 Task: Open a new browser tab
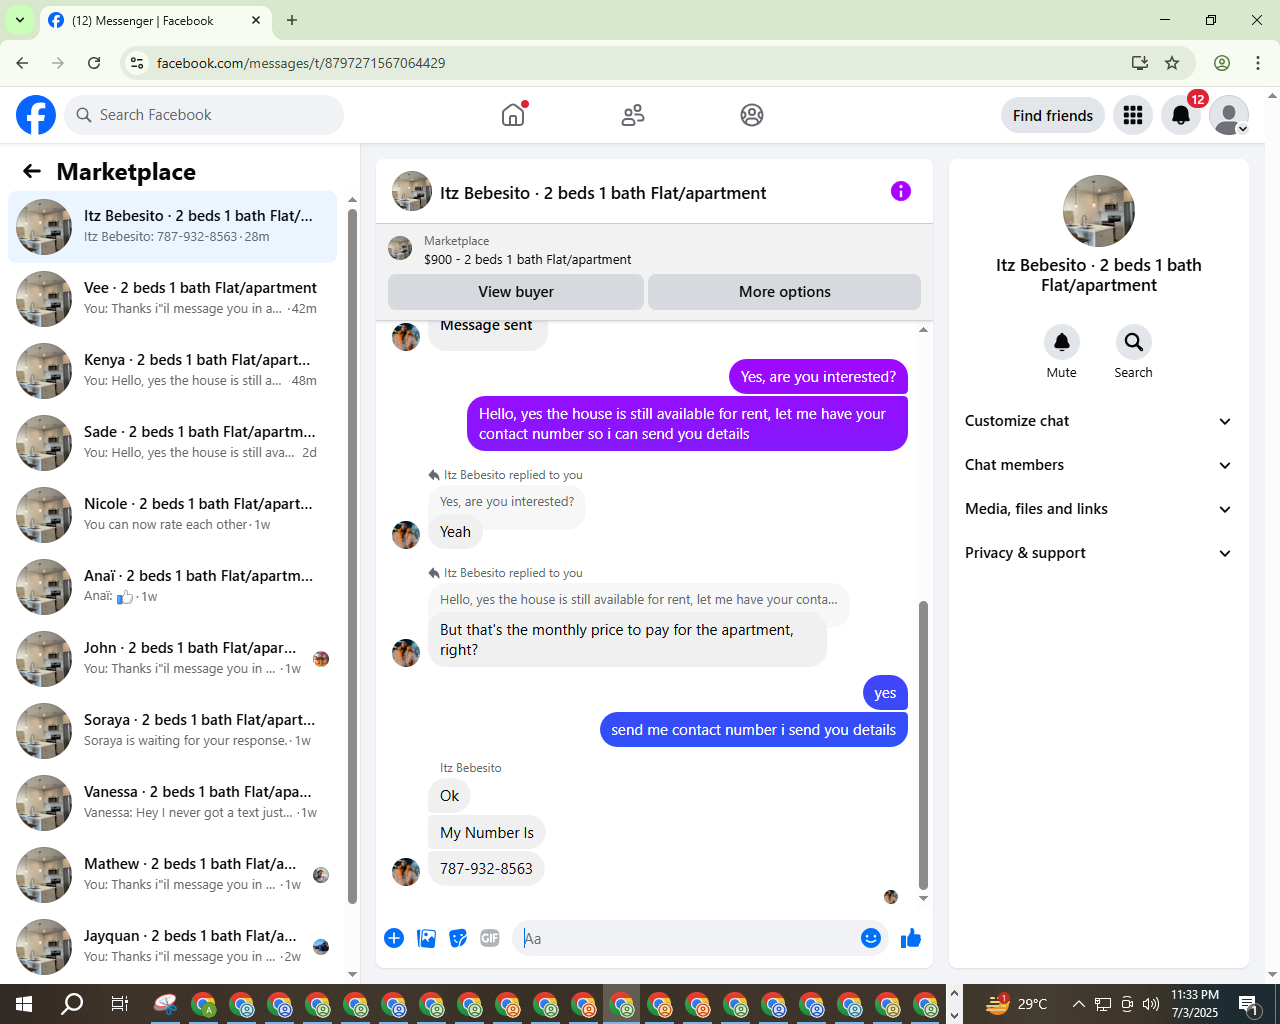292,20
